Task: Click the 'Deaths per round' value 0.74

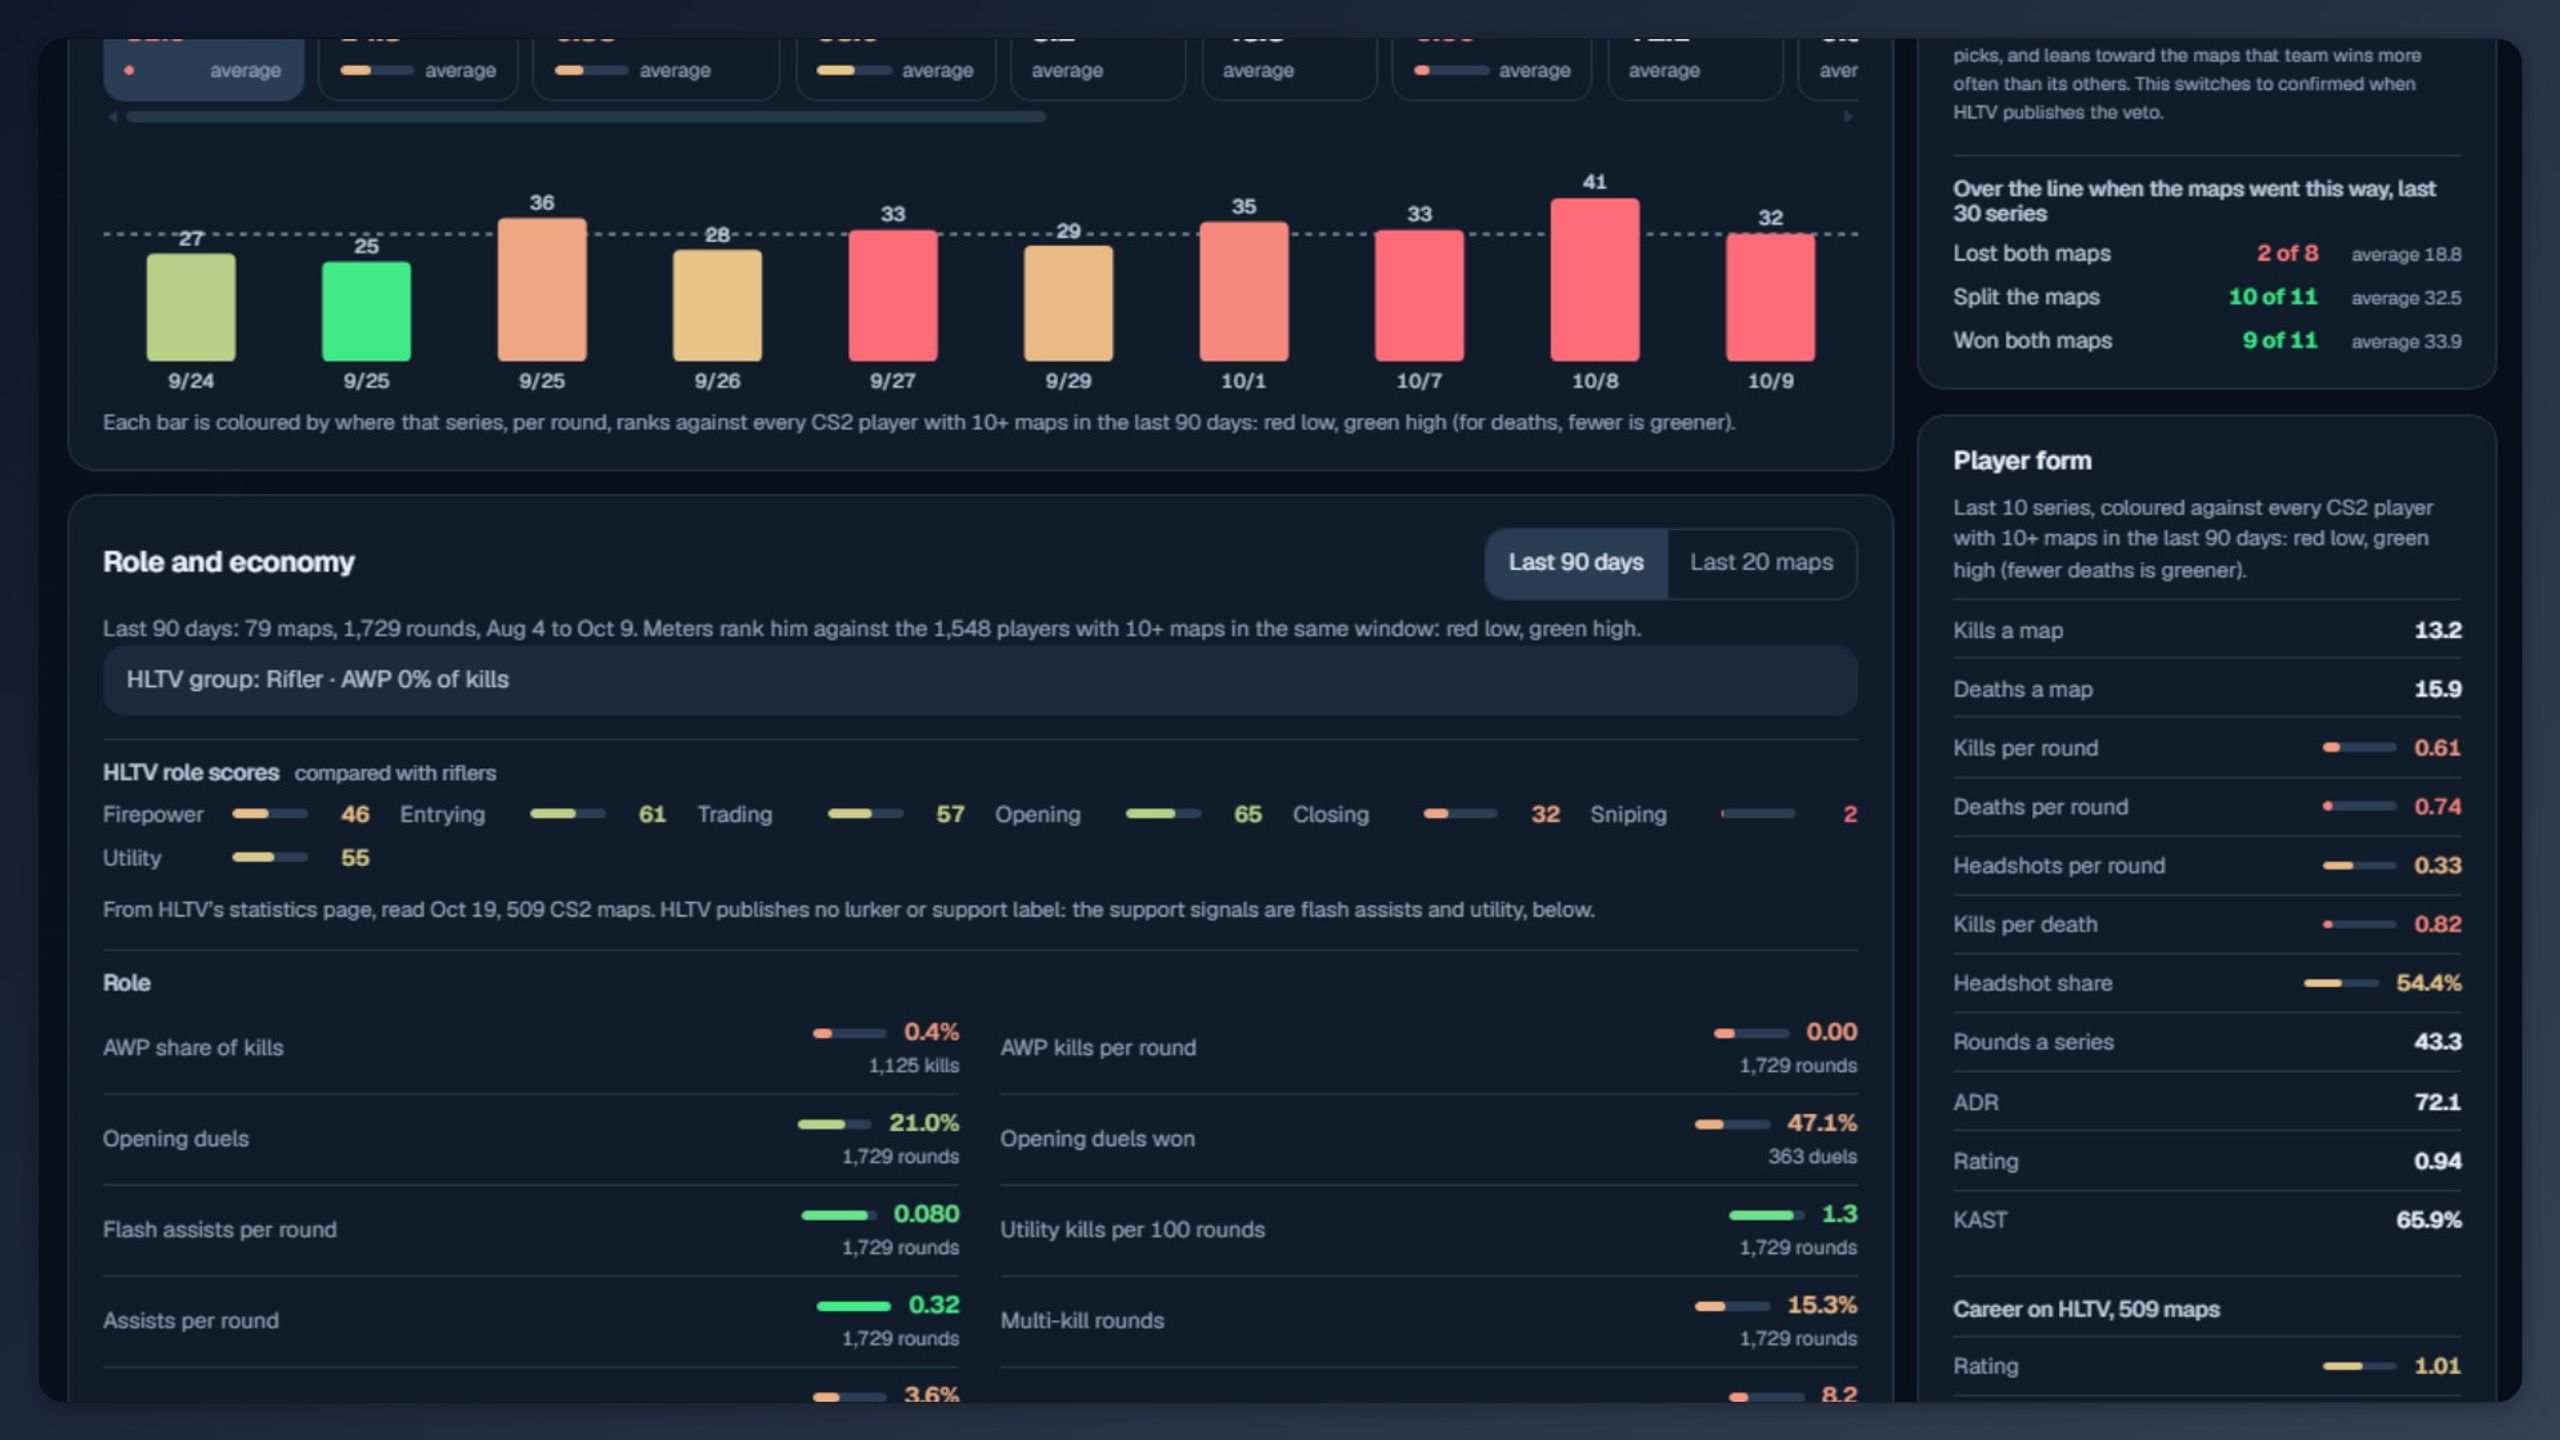Action: pos(2438,807)
